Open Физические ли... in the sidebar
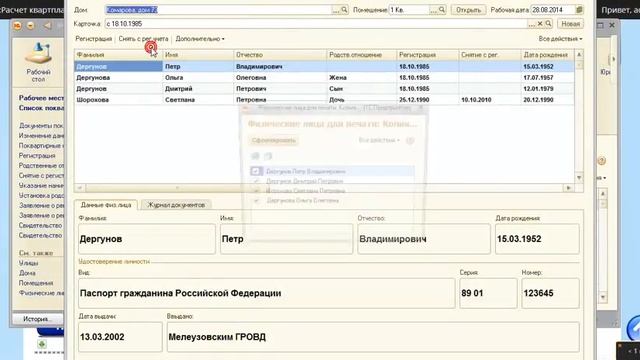This screenshot has width=640, height=360. (x=41, y=293)
